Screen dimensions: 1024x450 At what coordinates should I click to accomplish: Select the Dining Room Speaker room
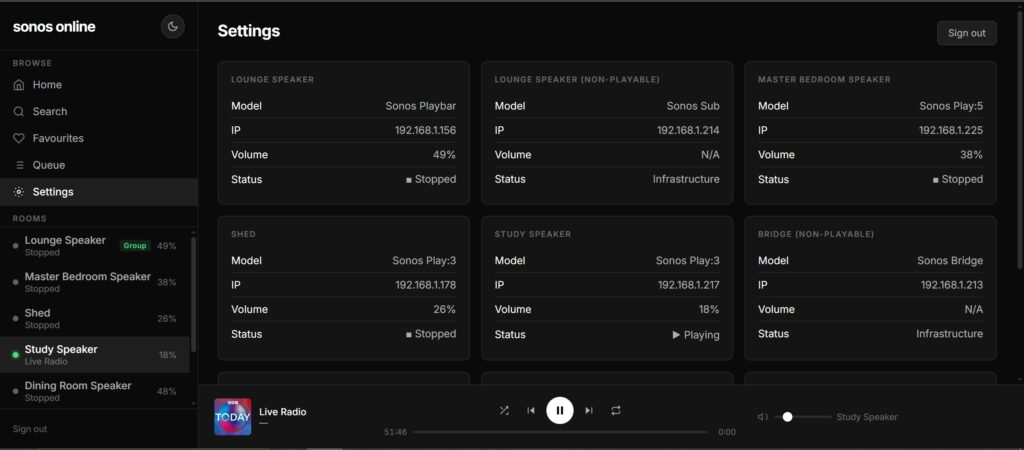(x=95, y=391)
